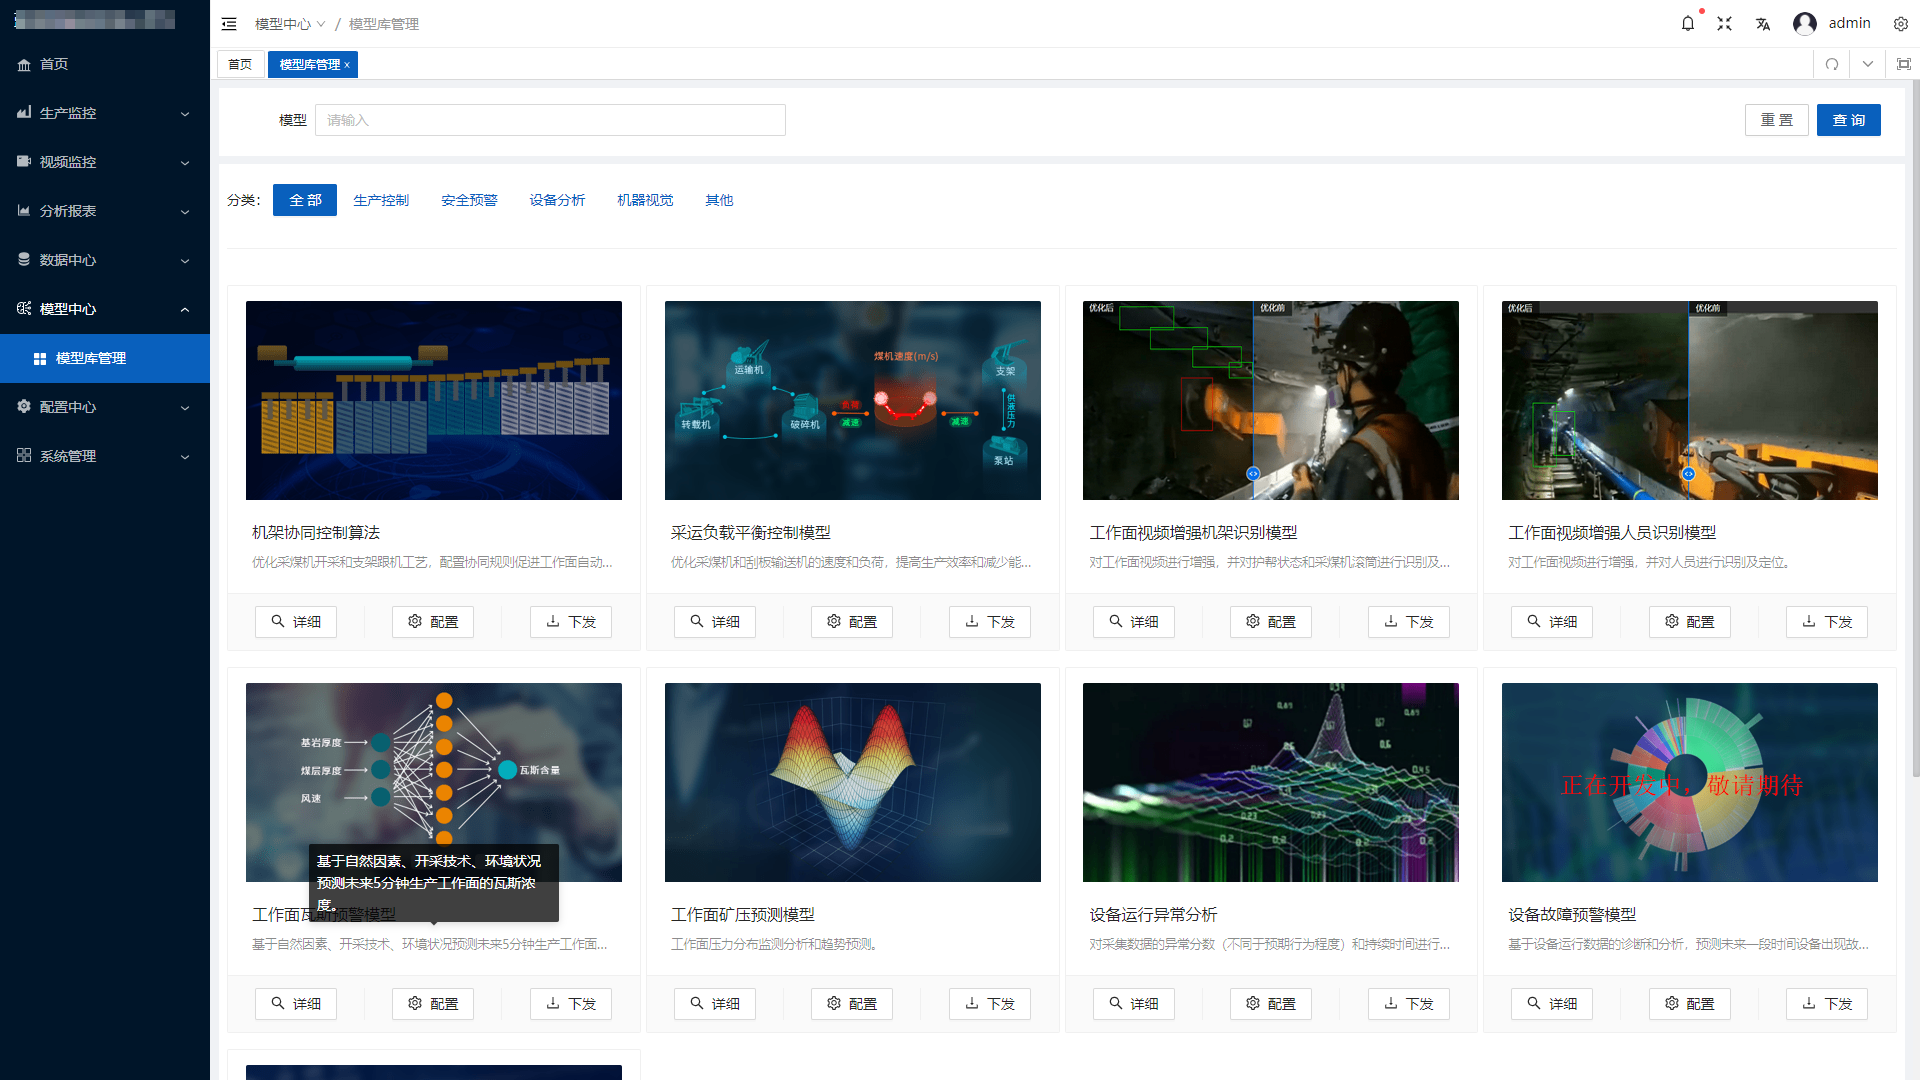
Task: Open the notification bell
Action: click(x=1688, y=23)
